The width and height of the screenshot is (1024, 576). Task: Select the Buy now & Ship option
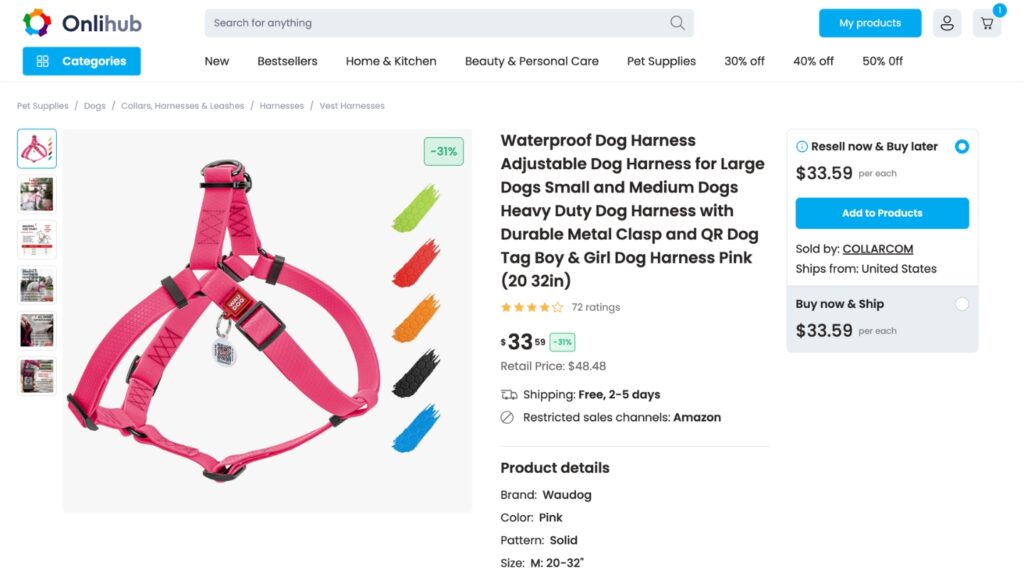pos(961,304)
